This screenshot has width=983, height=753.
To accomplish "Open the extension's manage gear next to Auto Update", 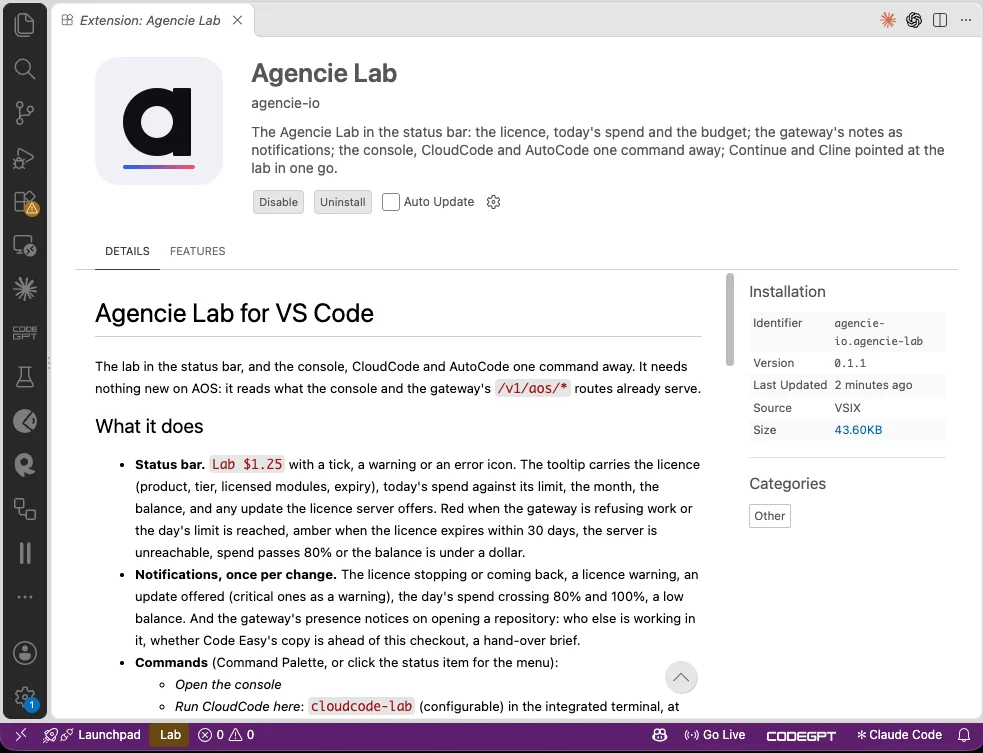I will (x=493, y=202).
